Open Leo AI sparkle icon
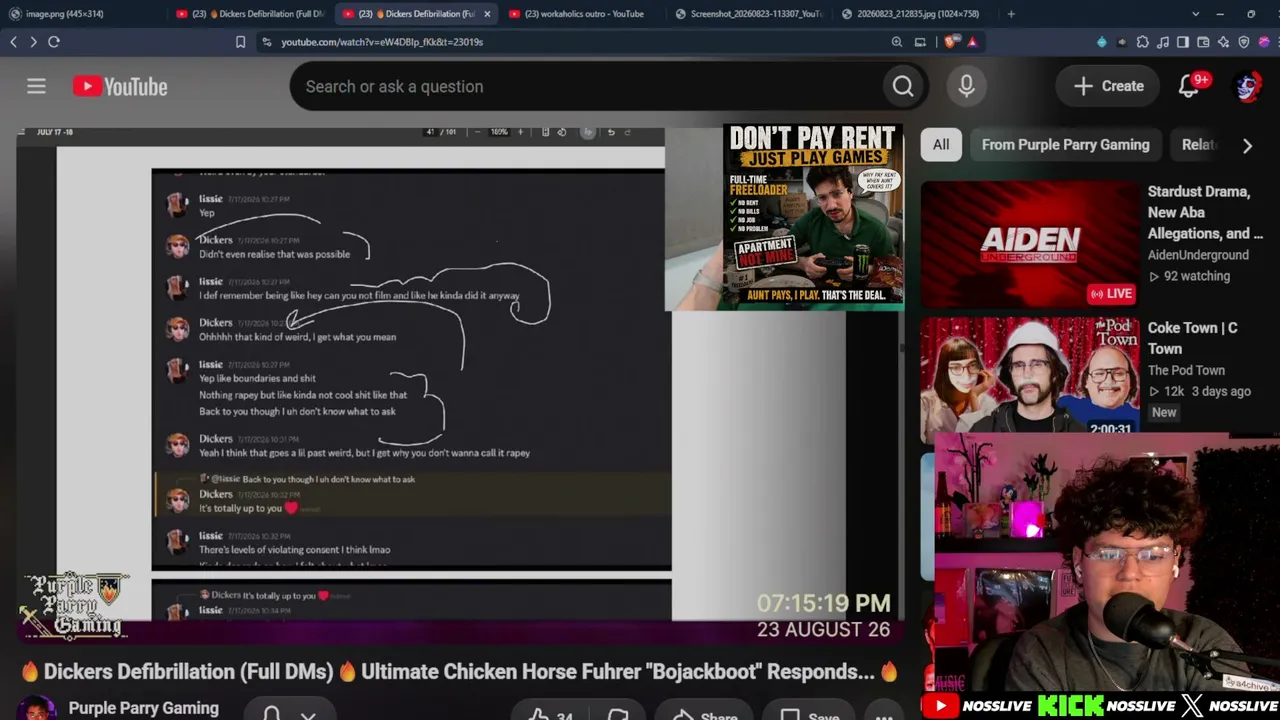1280x720 pixels. [x=1223, y=42]
